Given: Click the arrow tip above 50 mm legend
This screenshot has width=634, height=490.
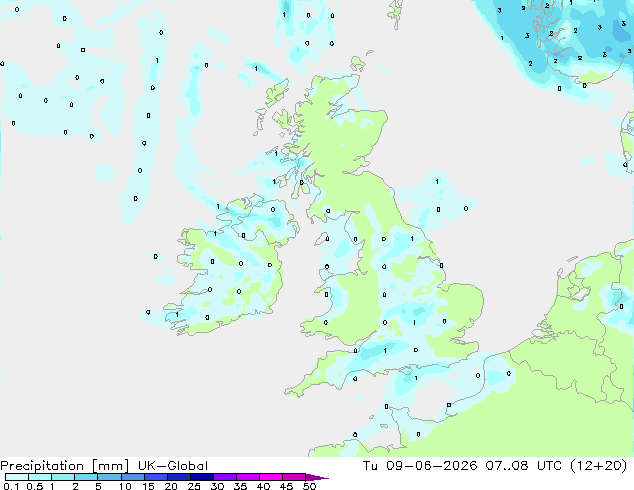Looking at the screenshot, I should pyautogui.click(x=317, y=477).
